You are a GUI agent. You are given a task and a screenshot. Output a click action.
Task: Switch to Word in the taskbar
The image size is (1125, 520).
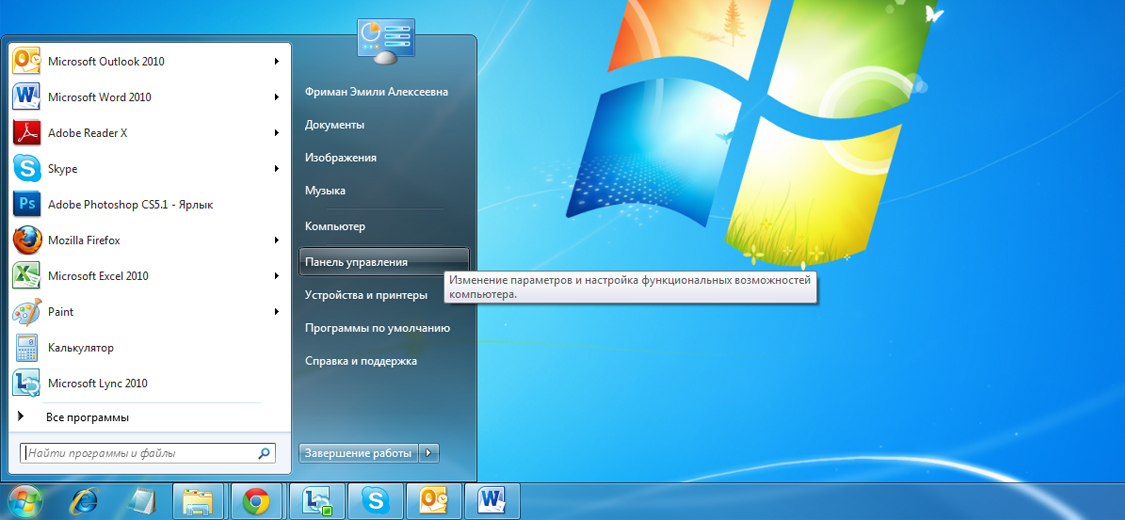pyautogui.click(x=491, y=501)
